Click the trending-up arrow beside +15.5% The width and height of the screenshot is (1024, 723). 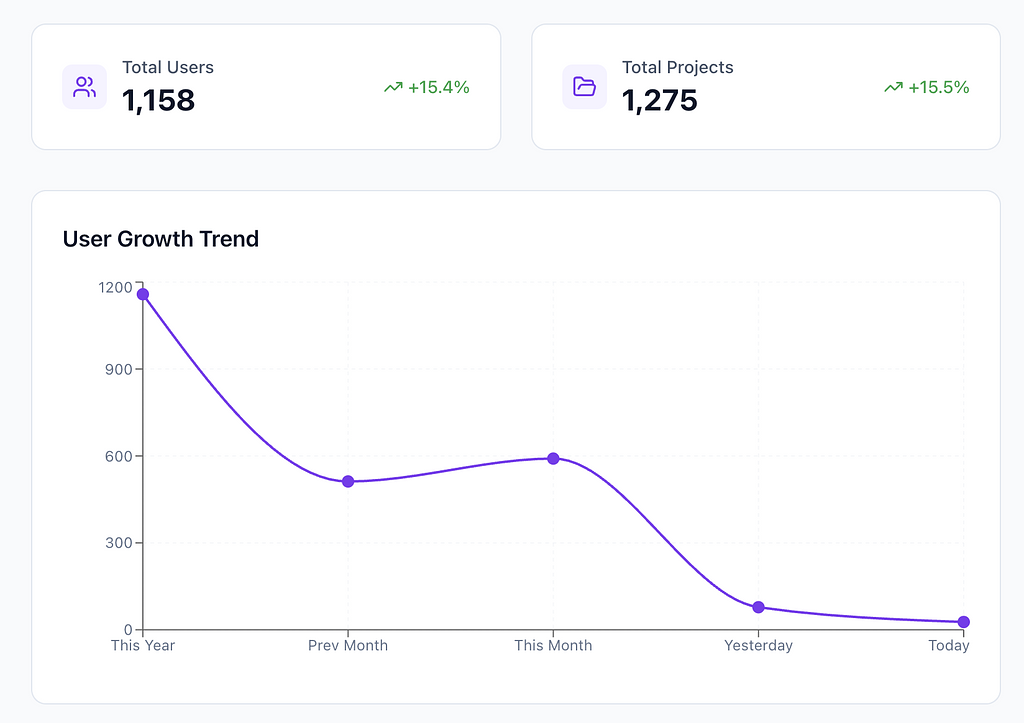coord(893,88)
